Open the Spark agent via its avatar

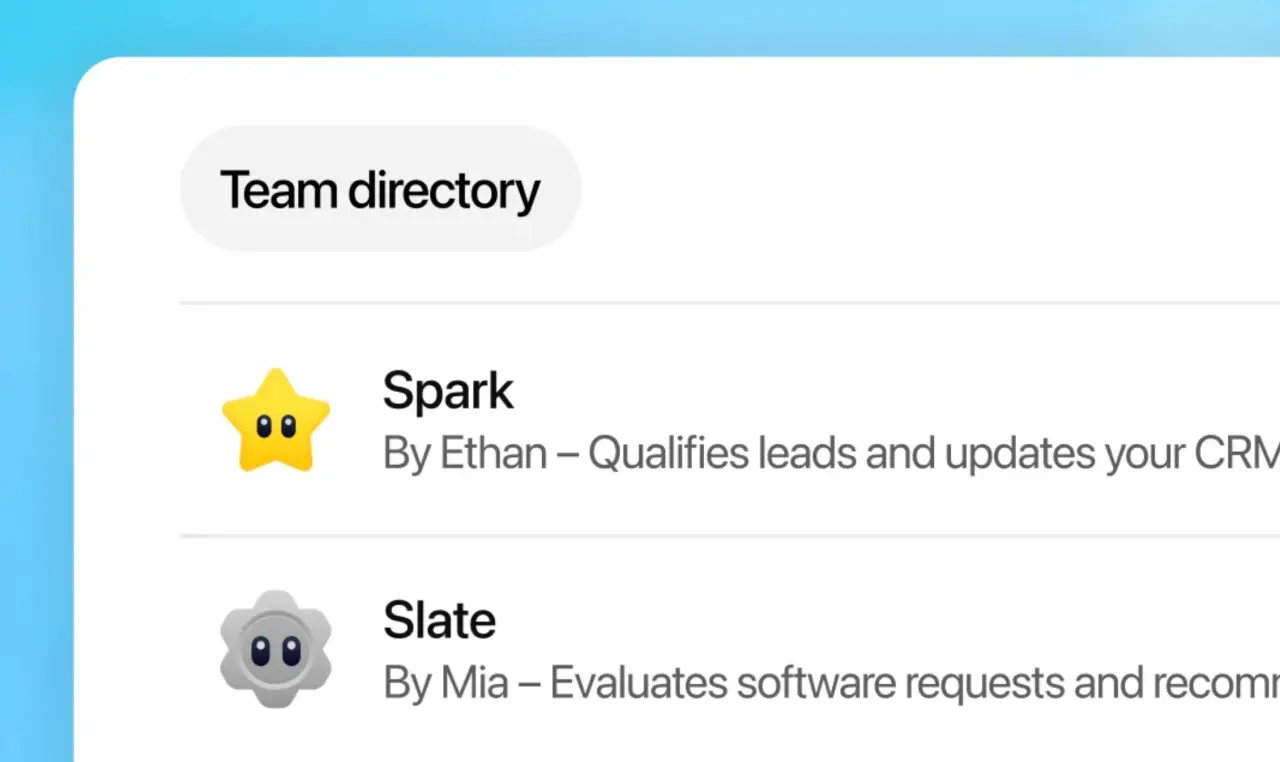pyautogui.click(x=276, y=418)
